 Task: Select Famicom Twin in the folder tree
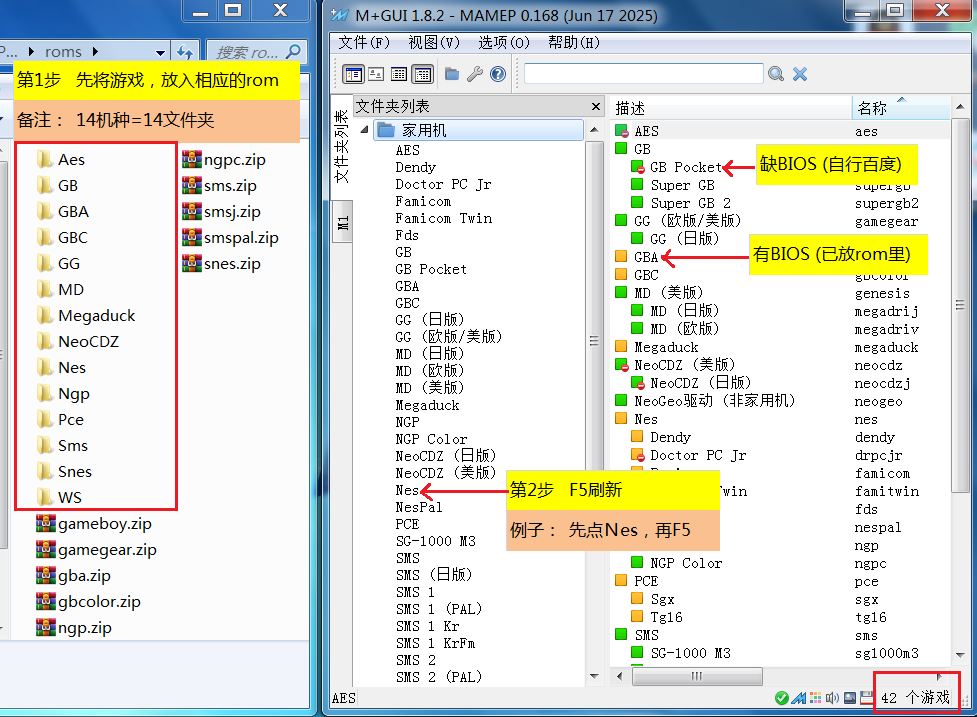coord(444,218)
